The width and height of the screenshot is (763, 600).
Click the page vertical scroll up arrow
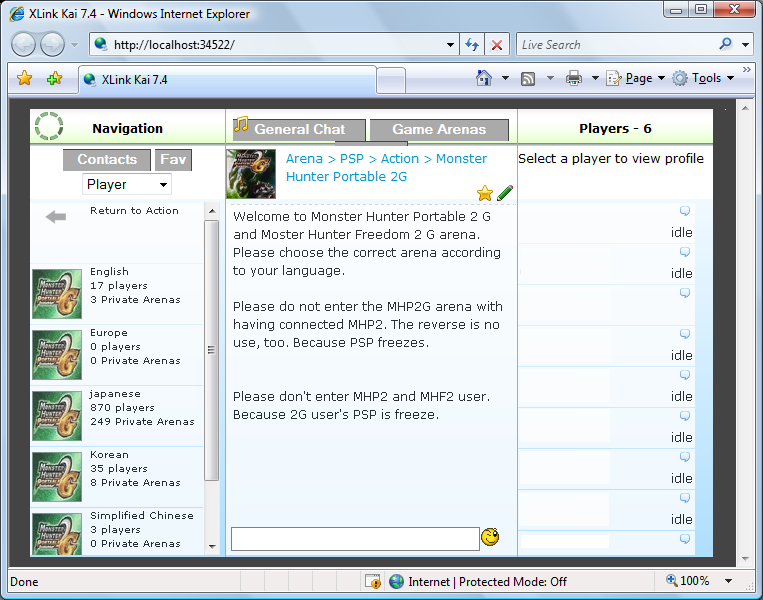745,108
